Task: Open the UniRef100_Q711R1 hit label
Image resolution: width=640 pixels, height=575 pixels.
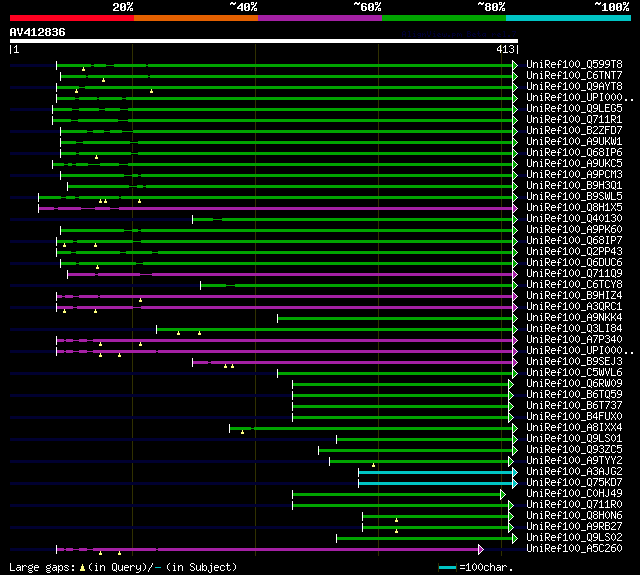Action: tap(574, 120)
